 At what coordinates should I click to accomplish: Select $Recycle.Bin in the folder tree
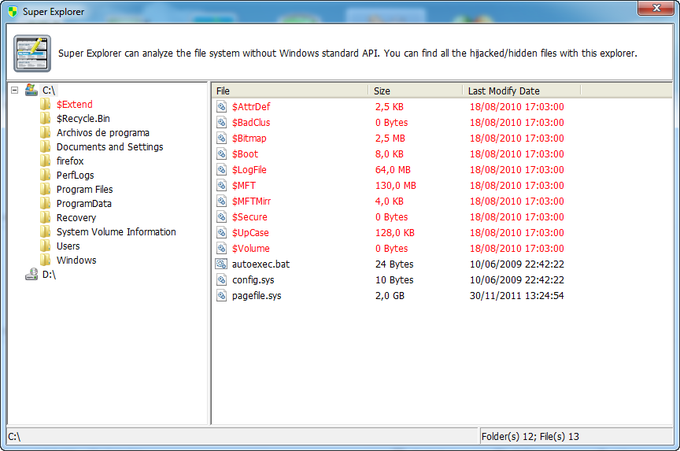83,118
